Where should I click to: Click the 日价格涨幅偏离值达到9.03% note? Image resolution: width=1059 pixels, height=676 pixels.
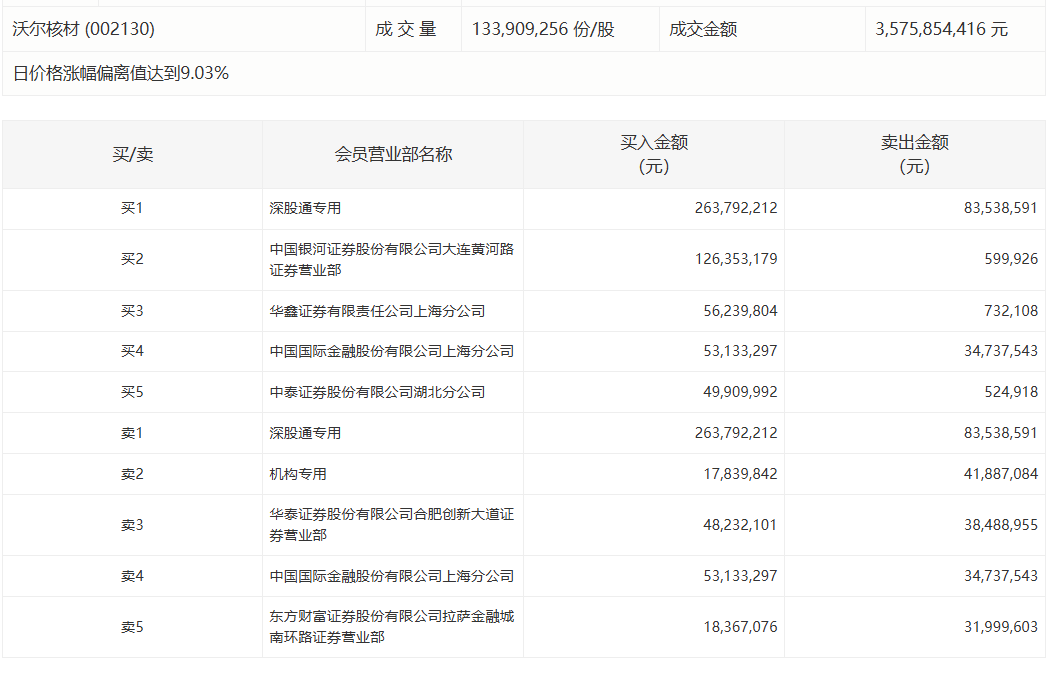pyautogui.click(x=121, y=73)
